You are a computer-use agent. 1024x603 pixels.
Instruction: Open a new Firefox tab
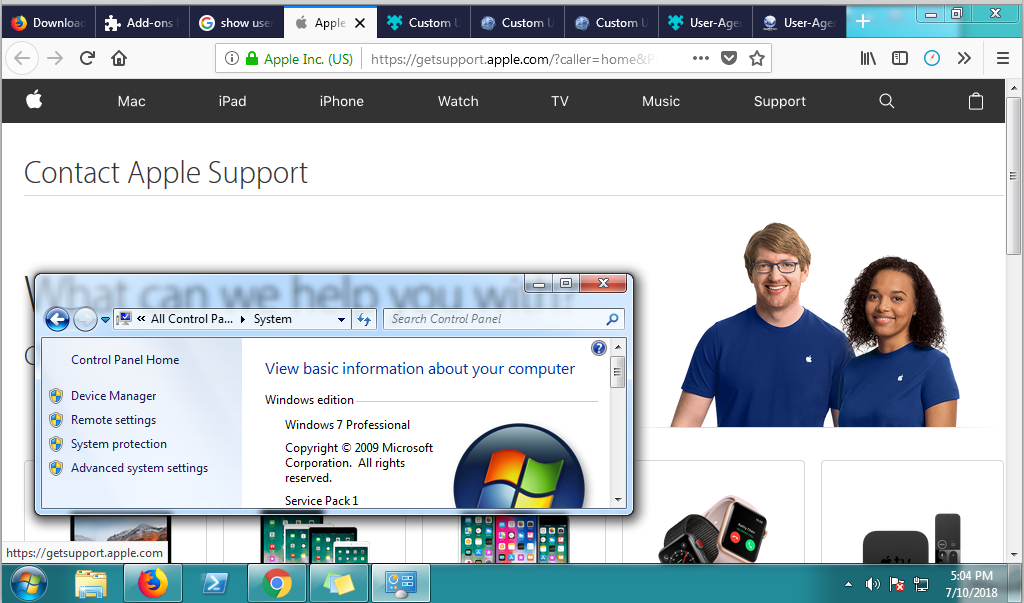(x=863, y=22)
